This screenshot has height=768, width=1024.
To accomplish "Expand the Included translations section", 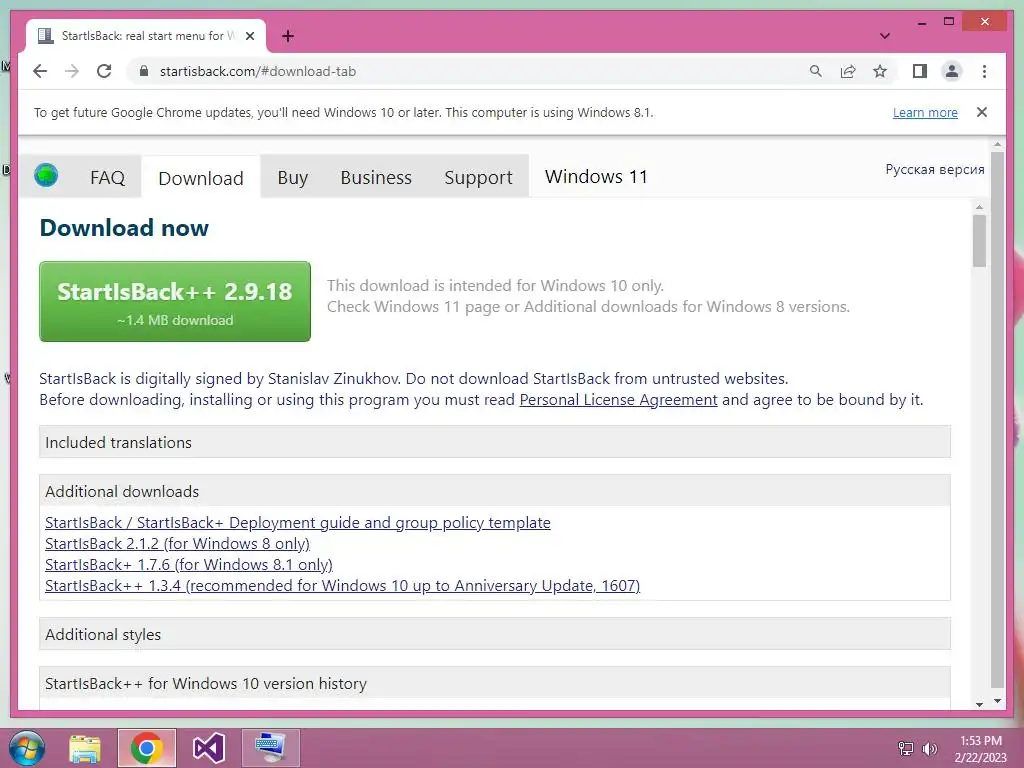I will [494, 442].
